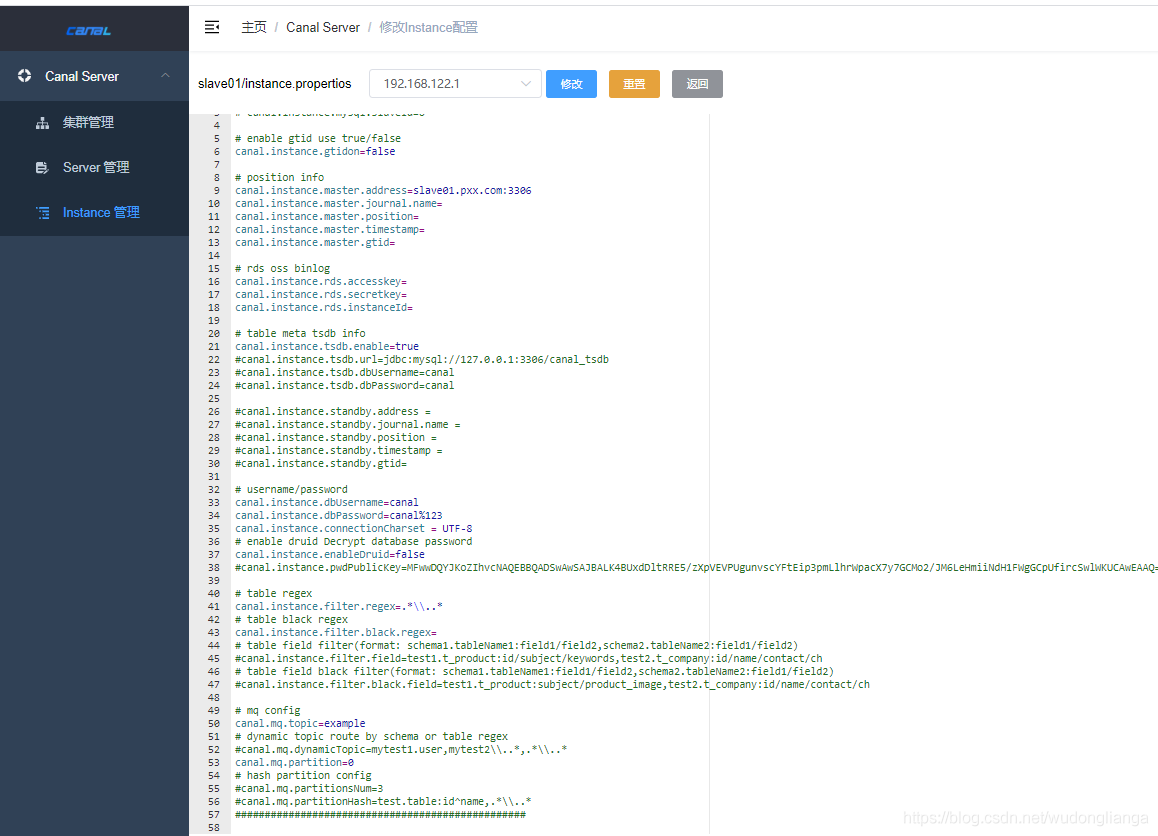Viewport: 1158px width, 836px height.
Task: Select Canal Server sidebar menu
Action: 95,75
